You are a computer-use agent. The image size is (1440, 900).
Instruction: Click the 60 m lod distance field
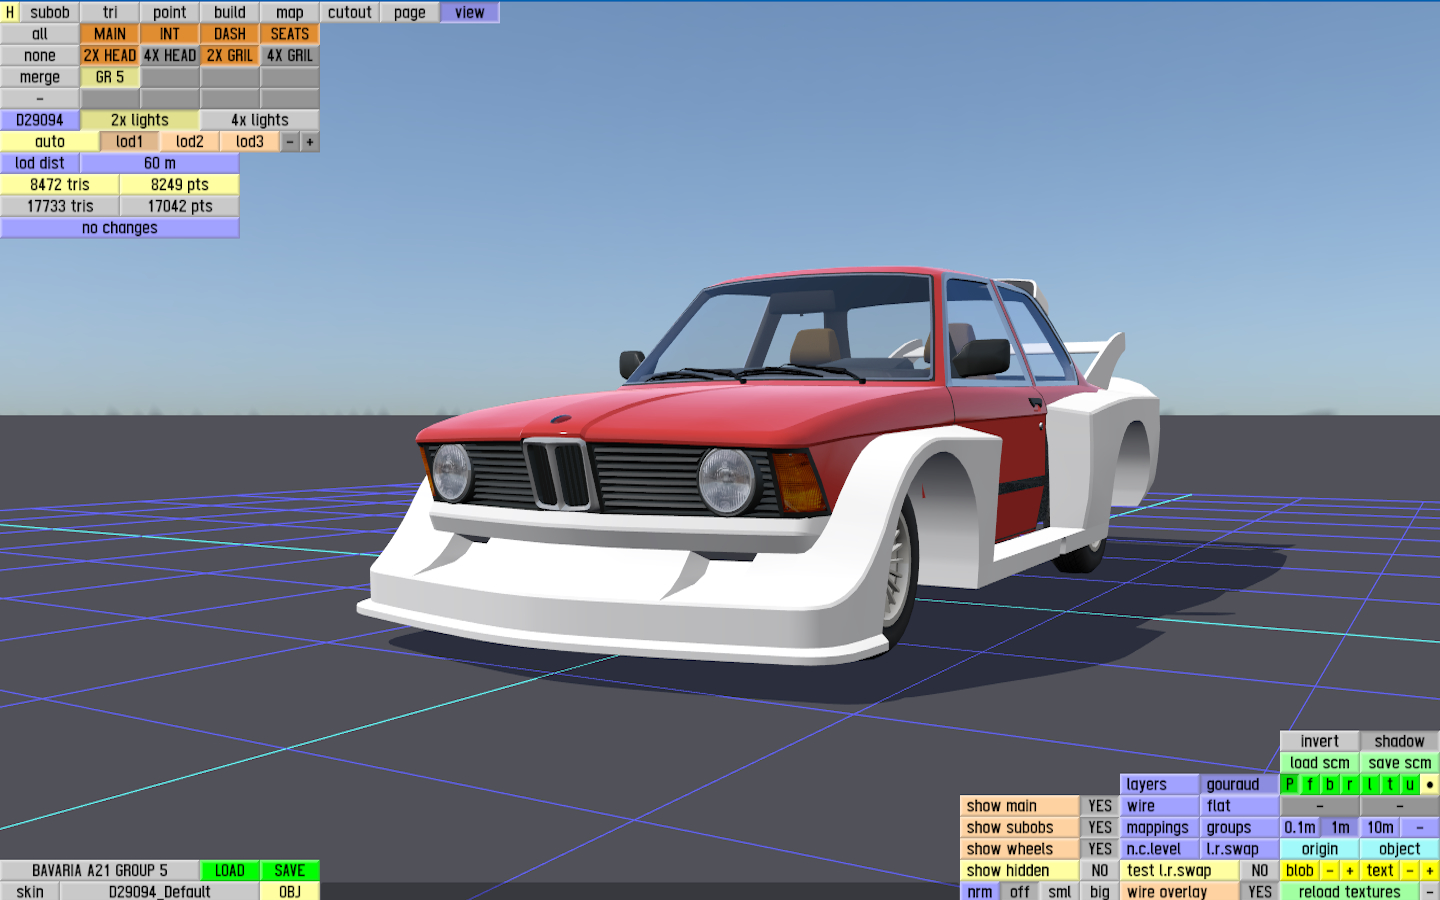pos(160,163)
